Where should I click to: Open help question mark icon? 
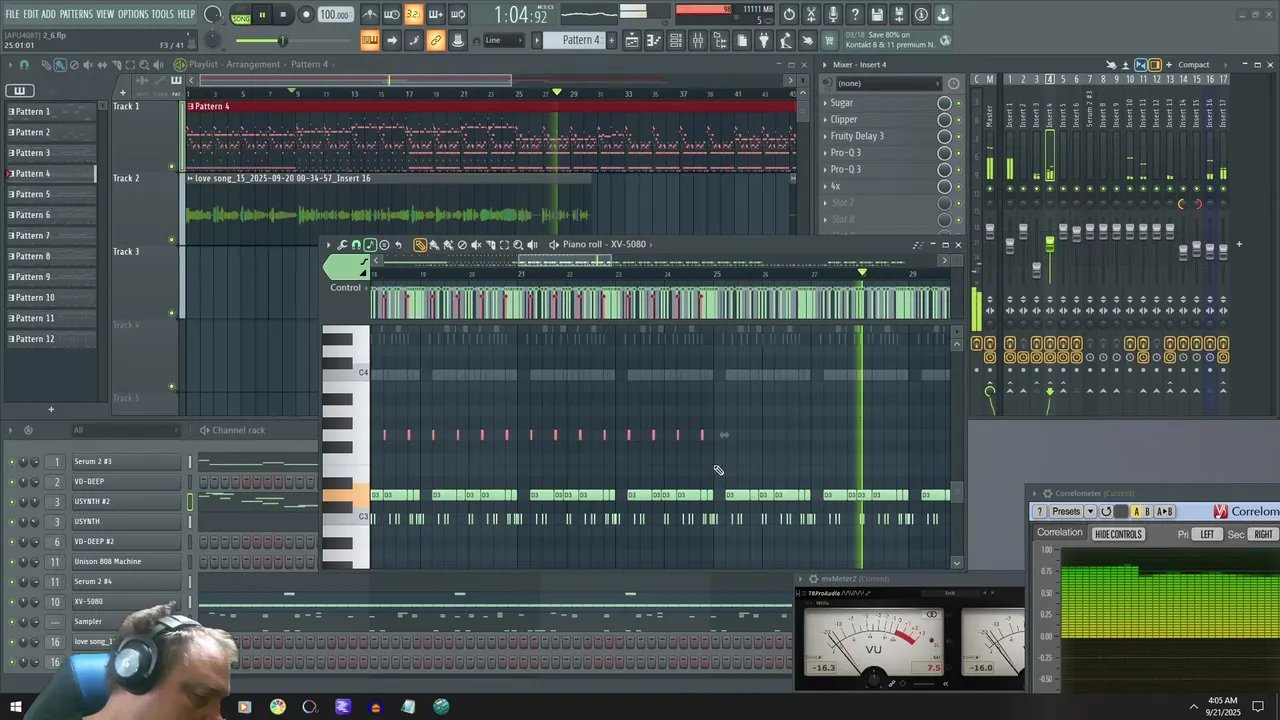tap(855, 15)
